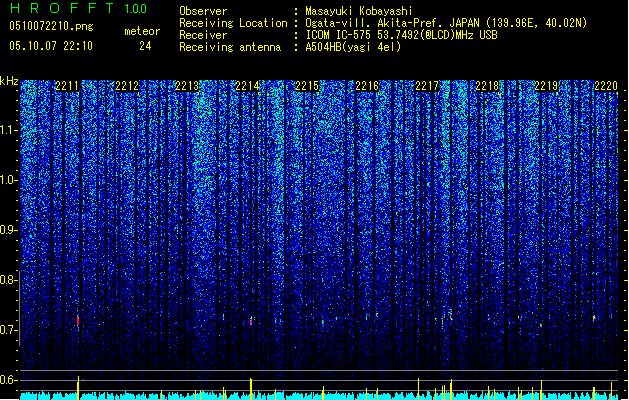The image size is (629, 400).
Task: Click the red meteor echo below 2211
Action: (x=78, y=321)
